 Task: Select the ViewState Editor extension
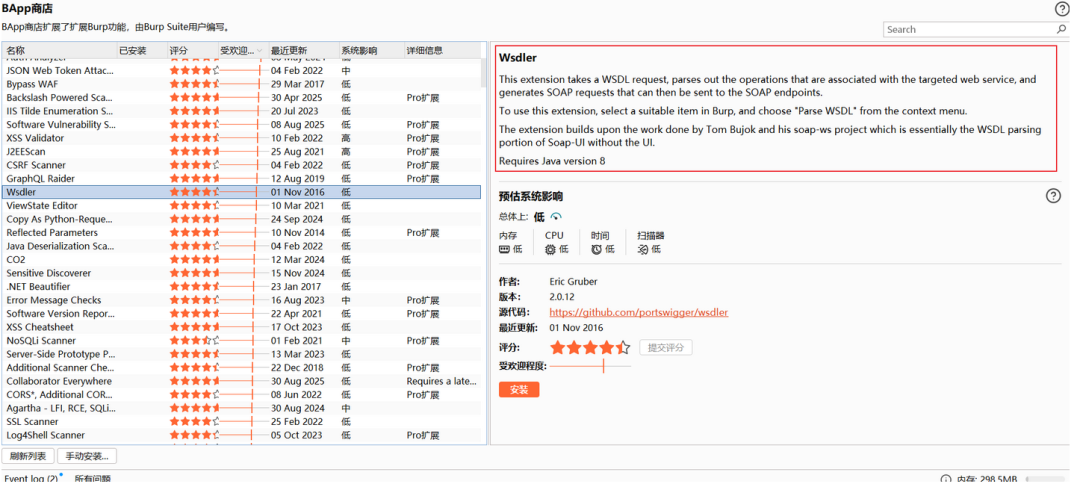pyautogui.click(x=242, y=205)
